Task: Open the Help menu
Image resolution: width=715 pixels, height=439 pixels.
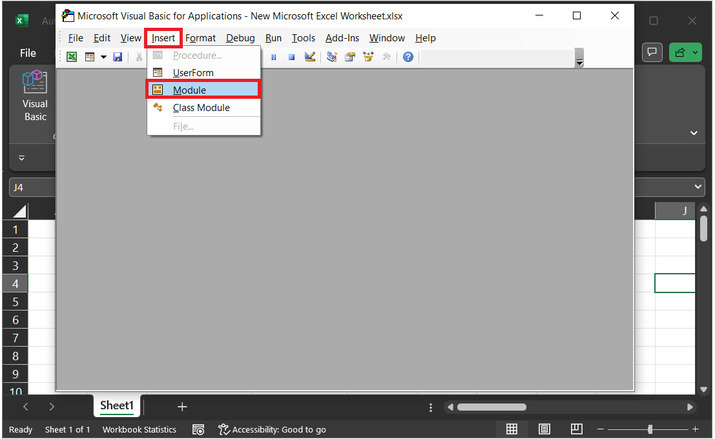Action: pyautogui.click(x=425, y=38)
